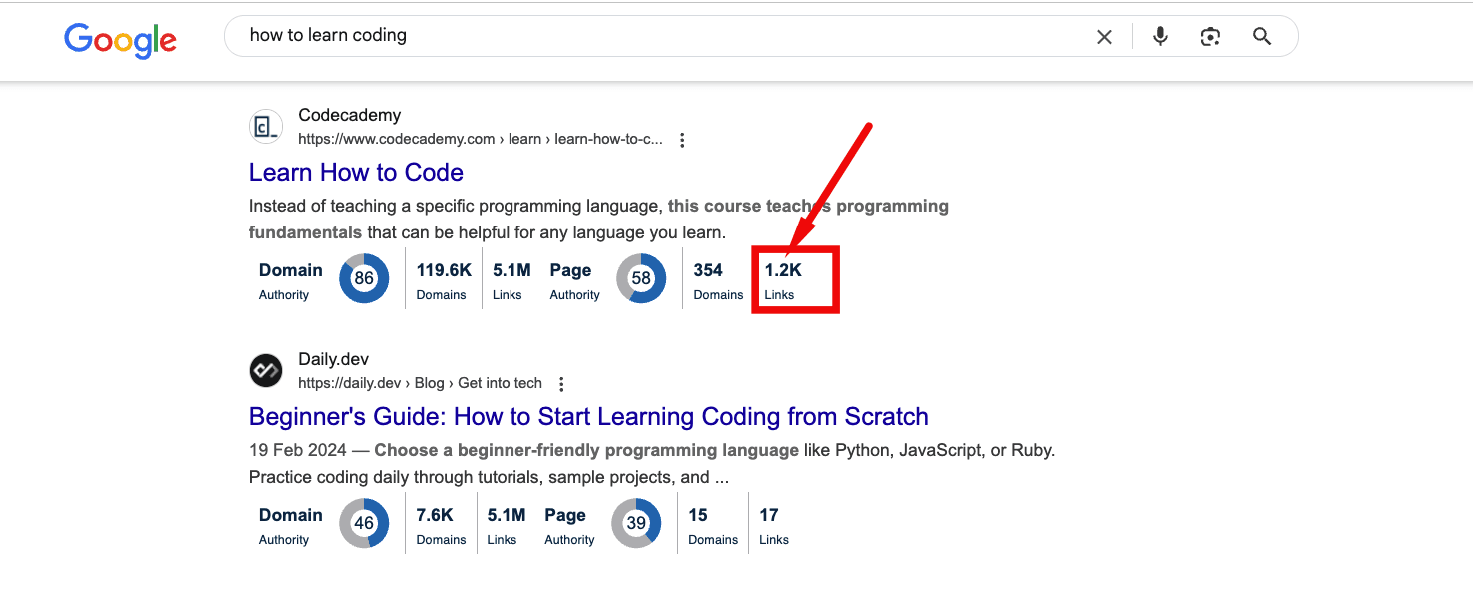Screen dimensions: 1473x591
Task: Open "Beginner's Guide: How to Start Learning Coding" link
Action: coord(588,417)
